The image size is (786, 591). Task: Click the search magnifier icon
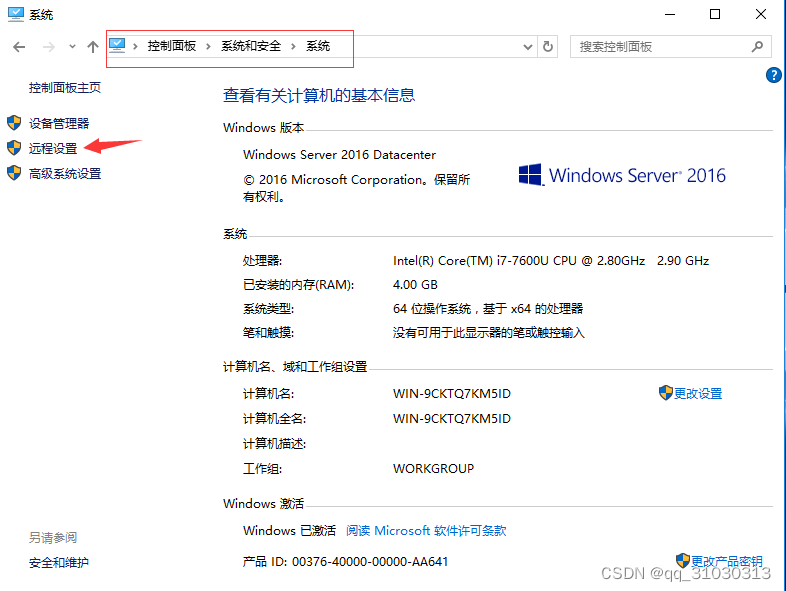click(x=757, y=47)
